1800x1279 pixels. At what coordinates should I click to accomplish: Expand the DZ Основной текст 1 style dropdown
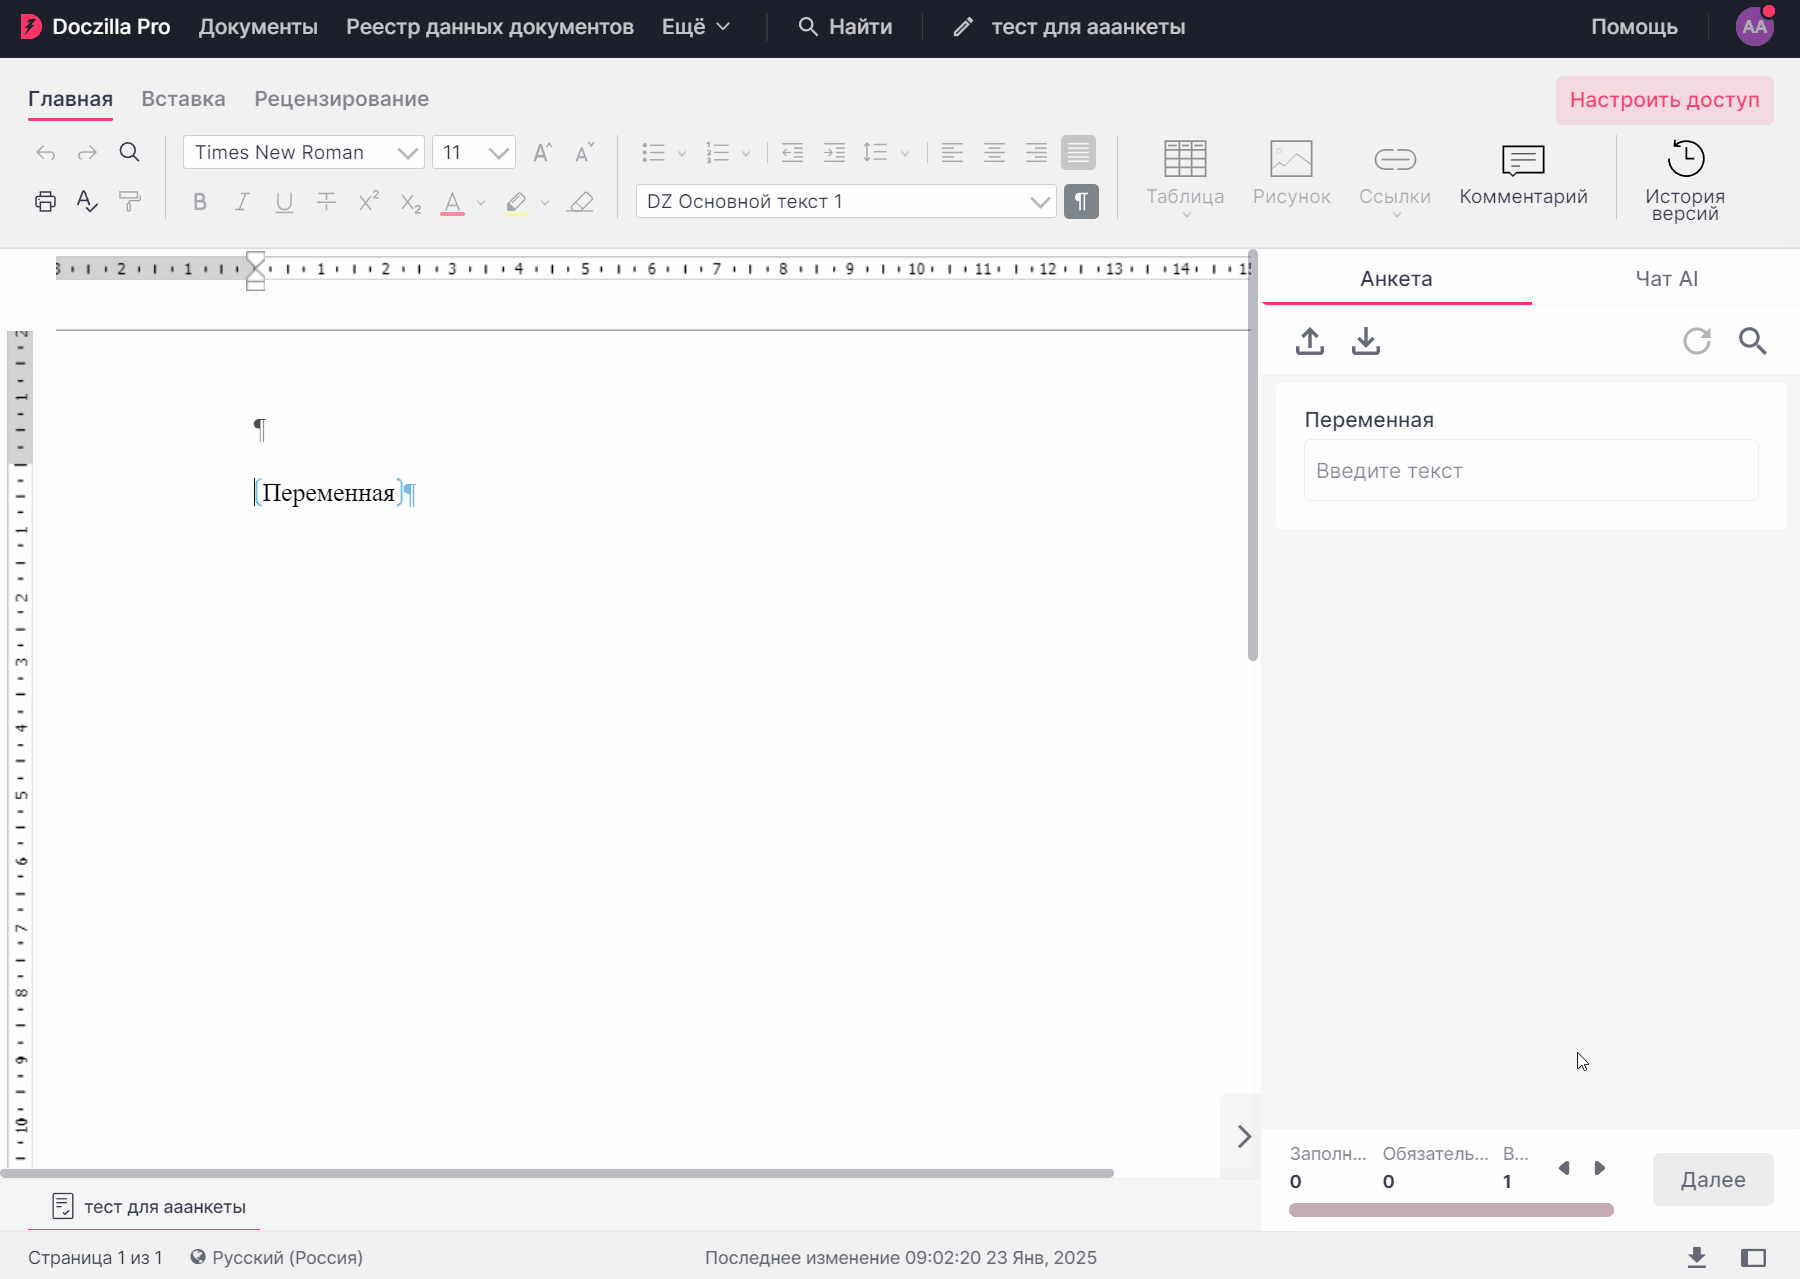tap(1039, 202)
